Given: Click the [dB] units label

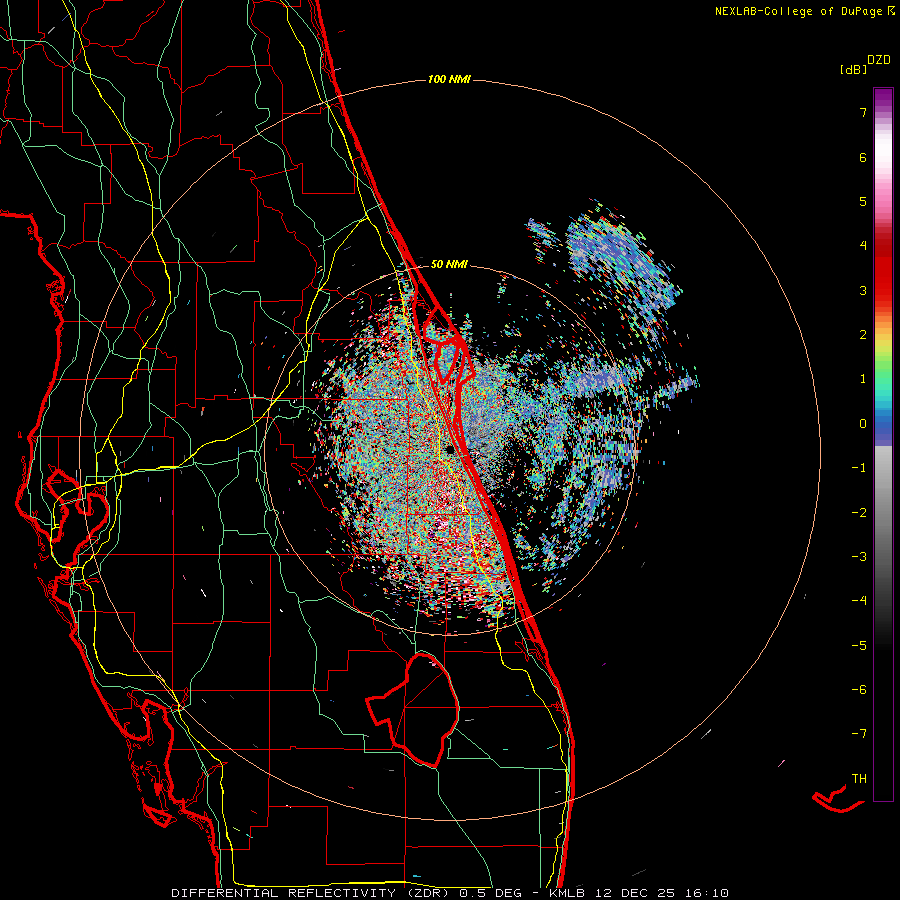Looking at the screenshot, I should [853, 69].
